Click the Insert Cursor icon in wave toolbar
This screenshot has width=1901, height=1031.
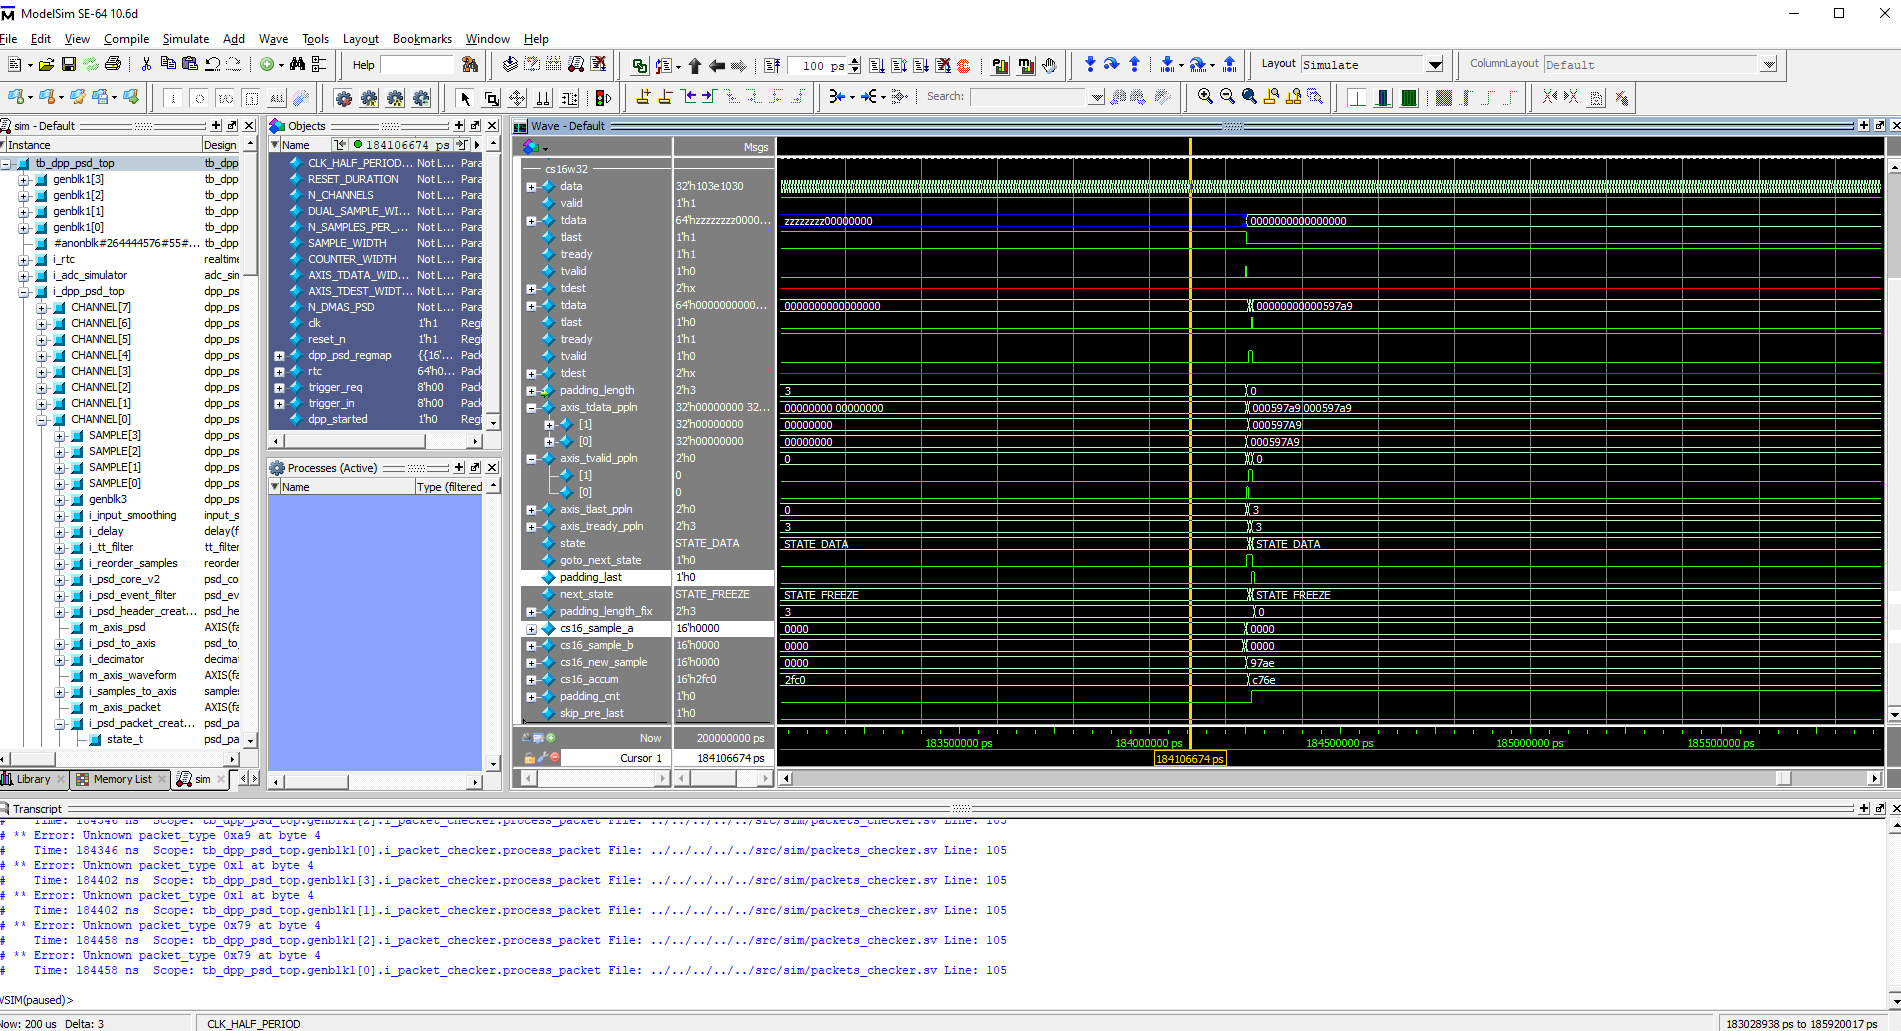(x=642, y=96)
